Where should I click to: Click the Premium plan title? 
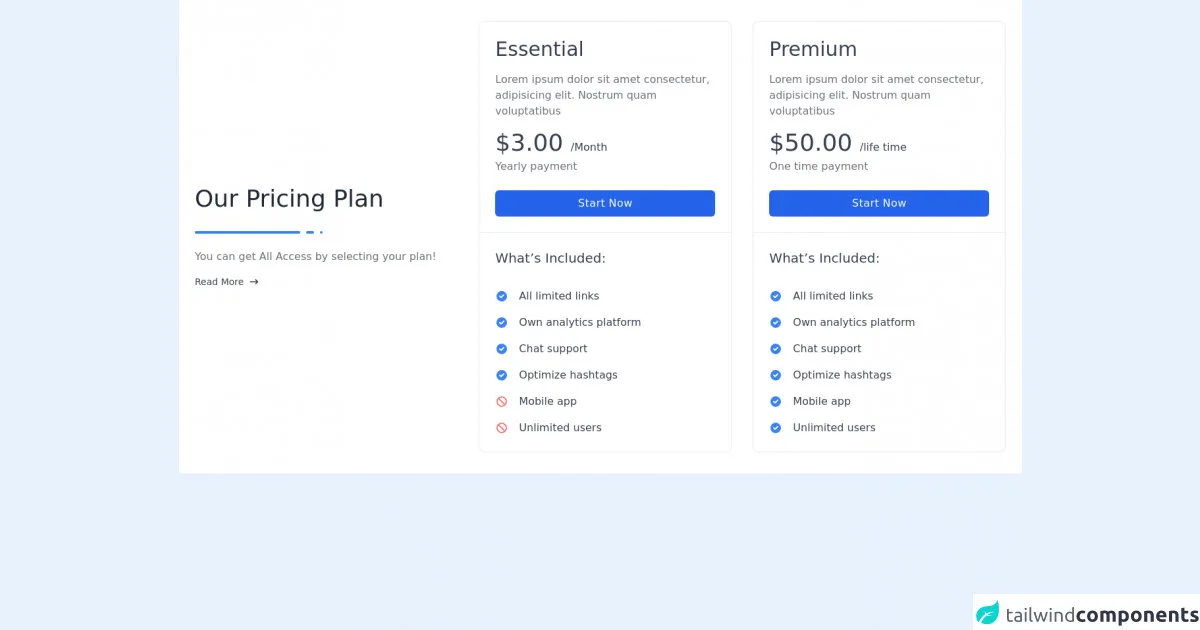pyautogui.click(x=812, y=49)
